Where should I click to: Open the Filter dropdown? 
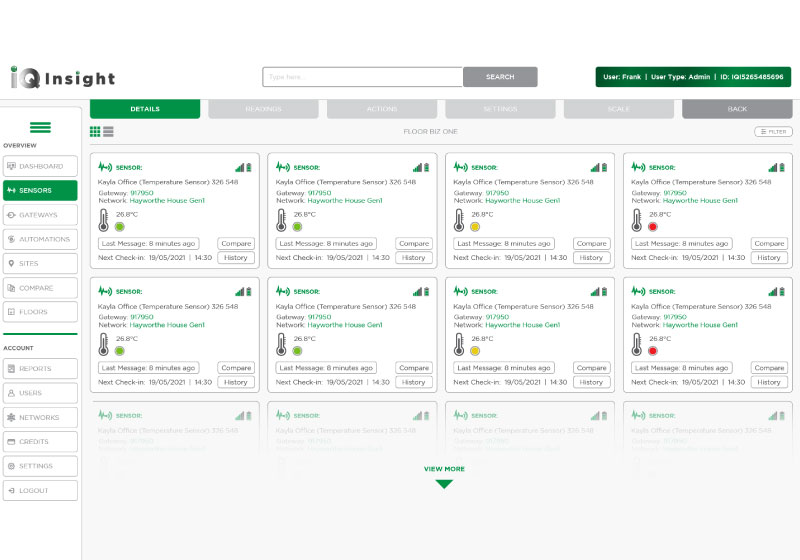click(x=772, y=131)
